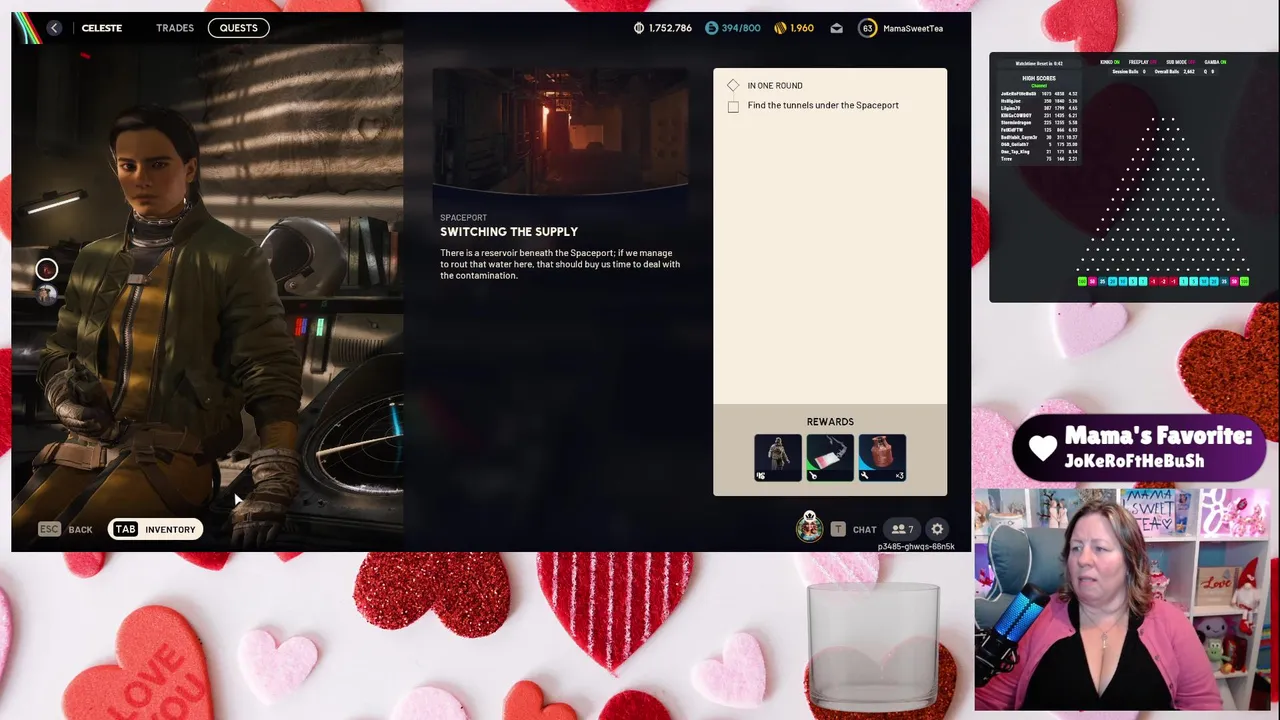
Task: Click the BACK button
Action: 80,530
